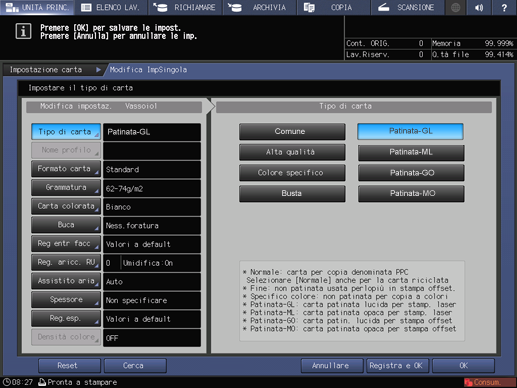This screenshot has width=517, height=388.
Task: Select Comune paper type
Action: point(292,131)
